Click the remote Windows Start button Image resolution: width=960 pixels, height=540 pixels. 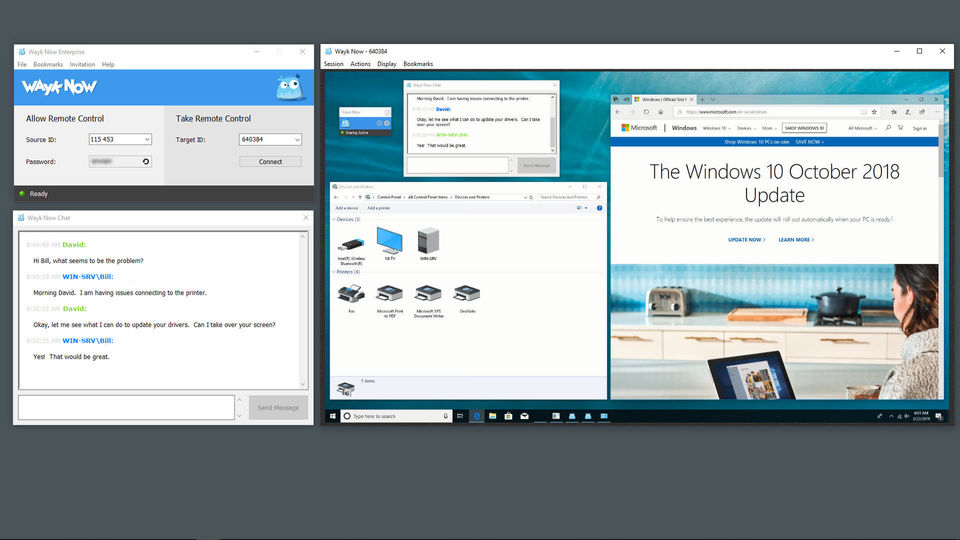pyautogui.click(x=332, y=416)
